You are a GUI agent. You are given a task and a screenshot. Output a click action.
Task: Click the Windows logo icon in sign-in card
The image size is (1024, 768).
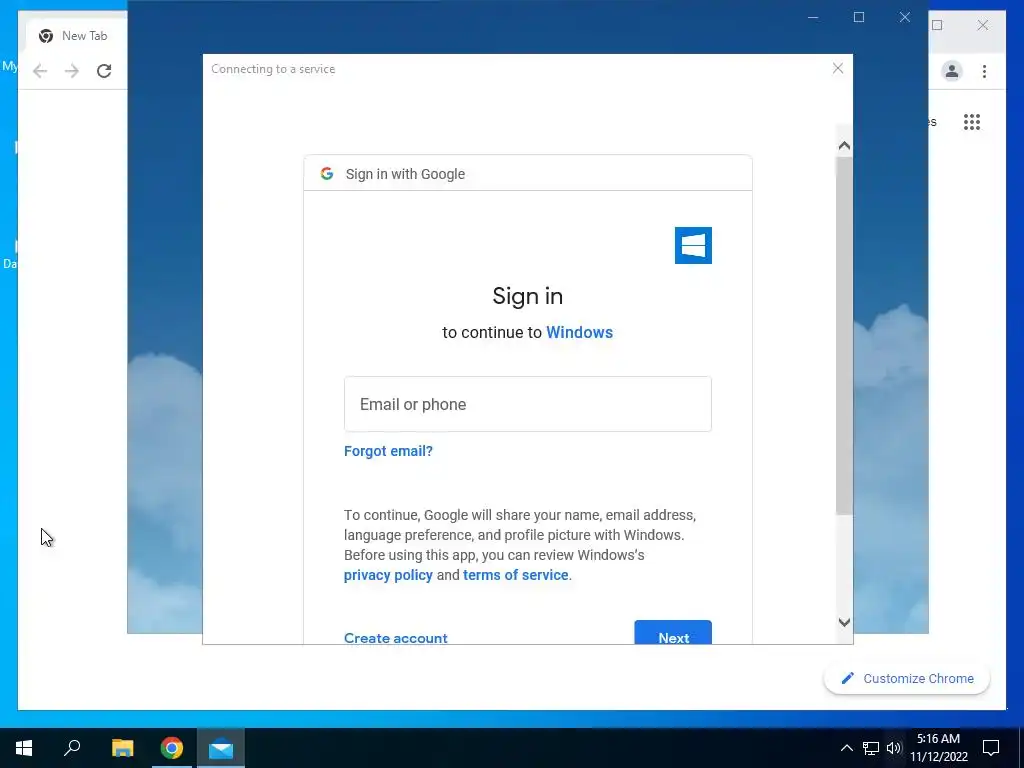click(693, 246)
